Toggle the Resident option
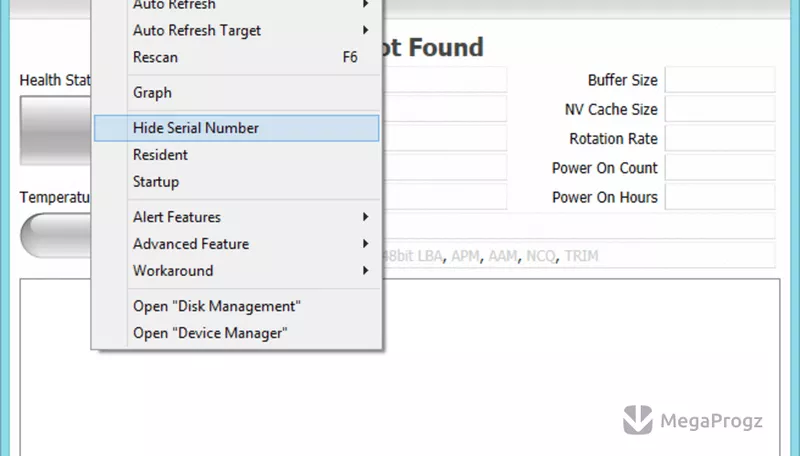This screenshot has height=456, width=800. (237, 155)
